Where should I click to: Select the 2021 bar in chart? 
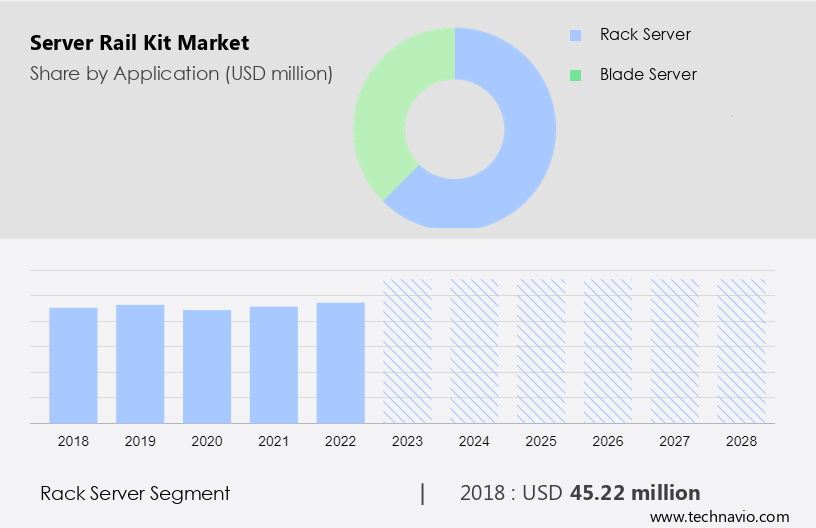click(274, 364)
